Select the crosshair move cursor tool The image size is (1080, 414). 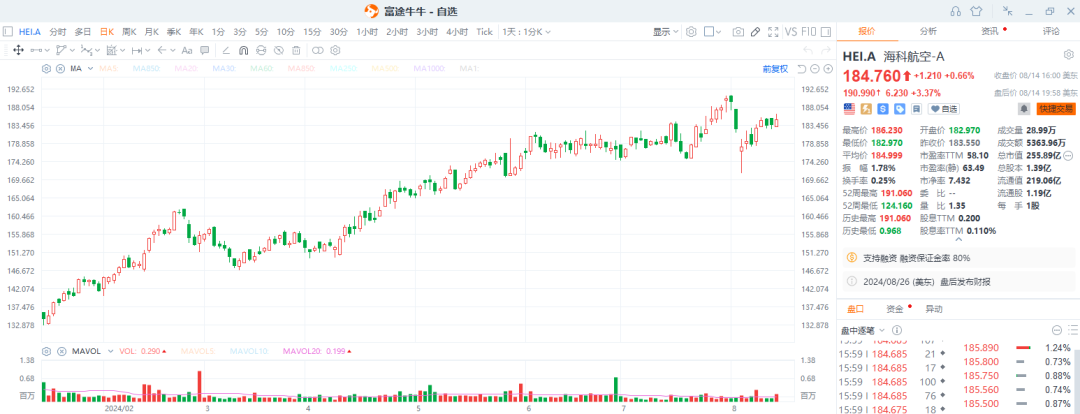pyautogui.click(x=18, y=50)
